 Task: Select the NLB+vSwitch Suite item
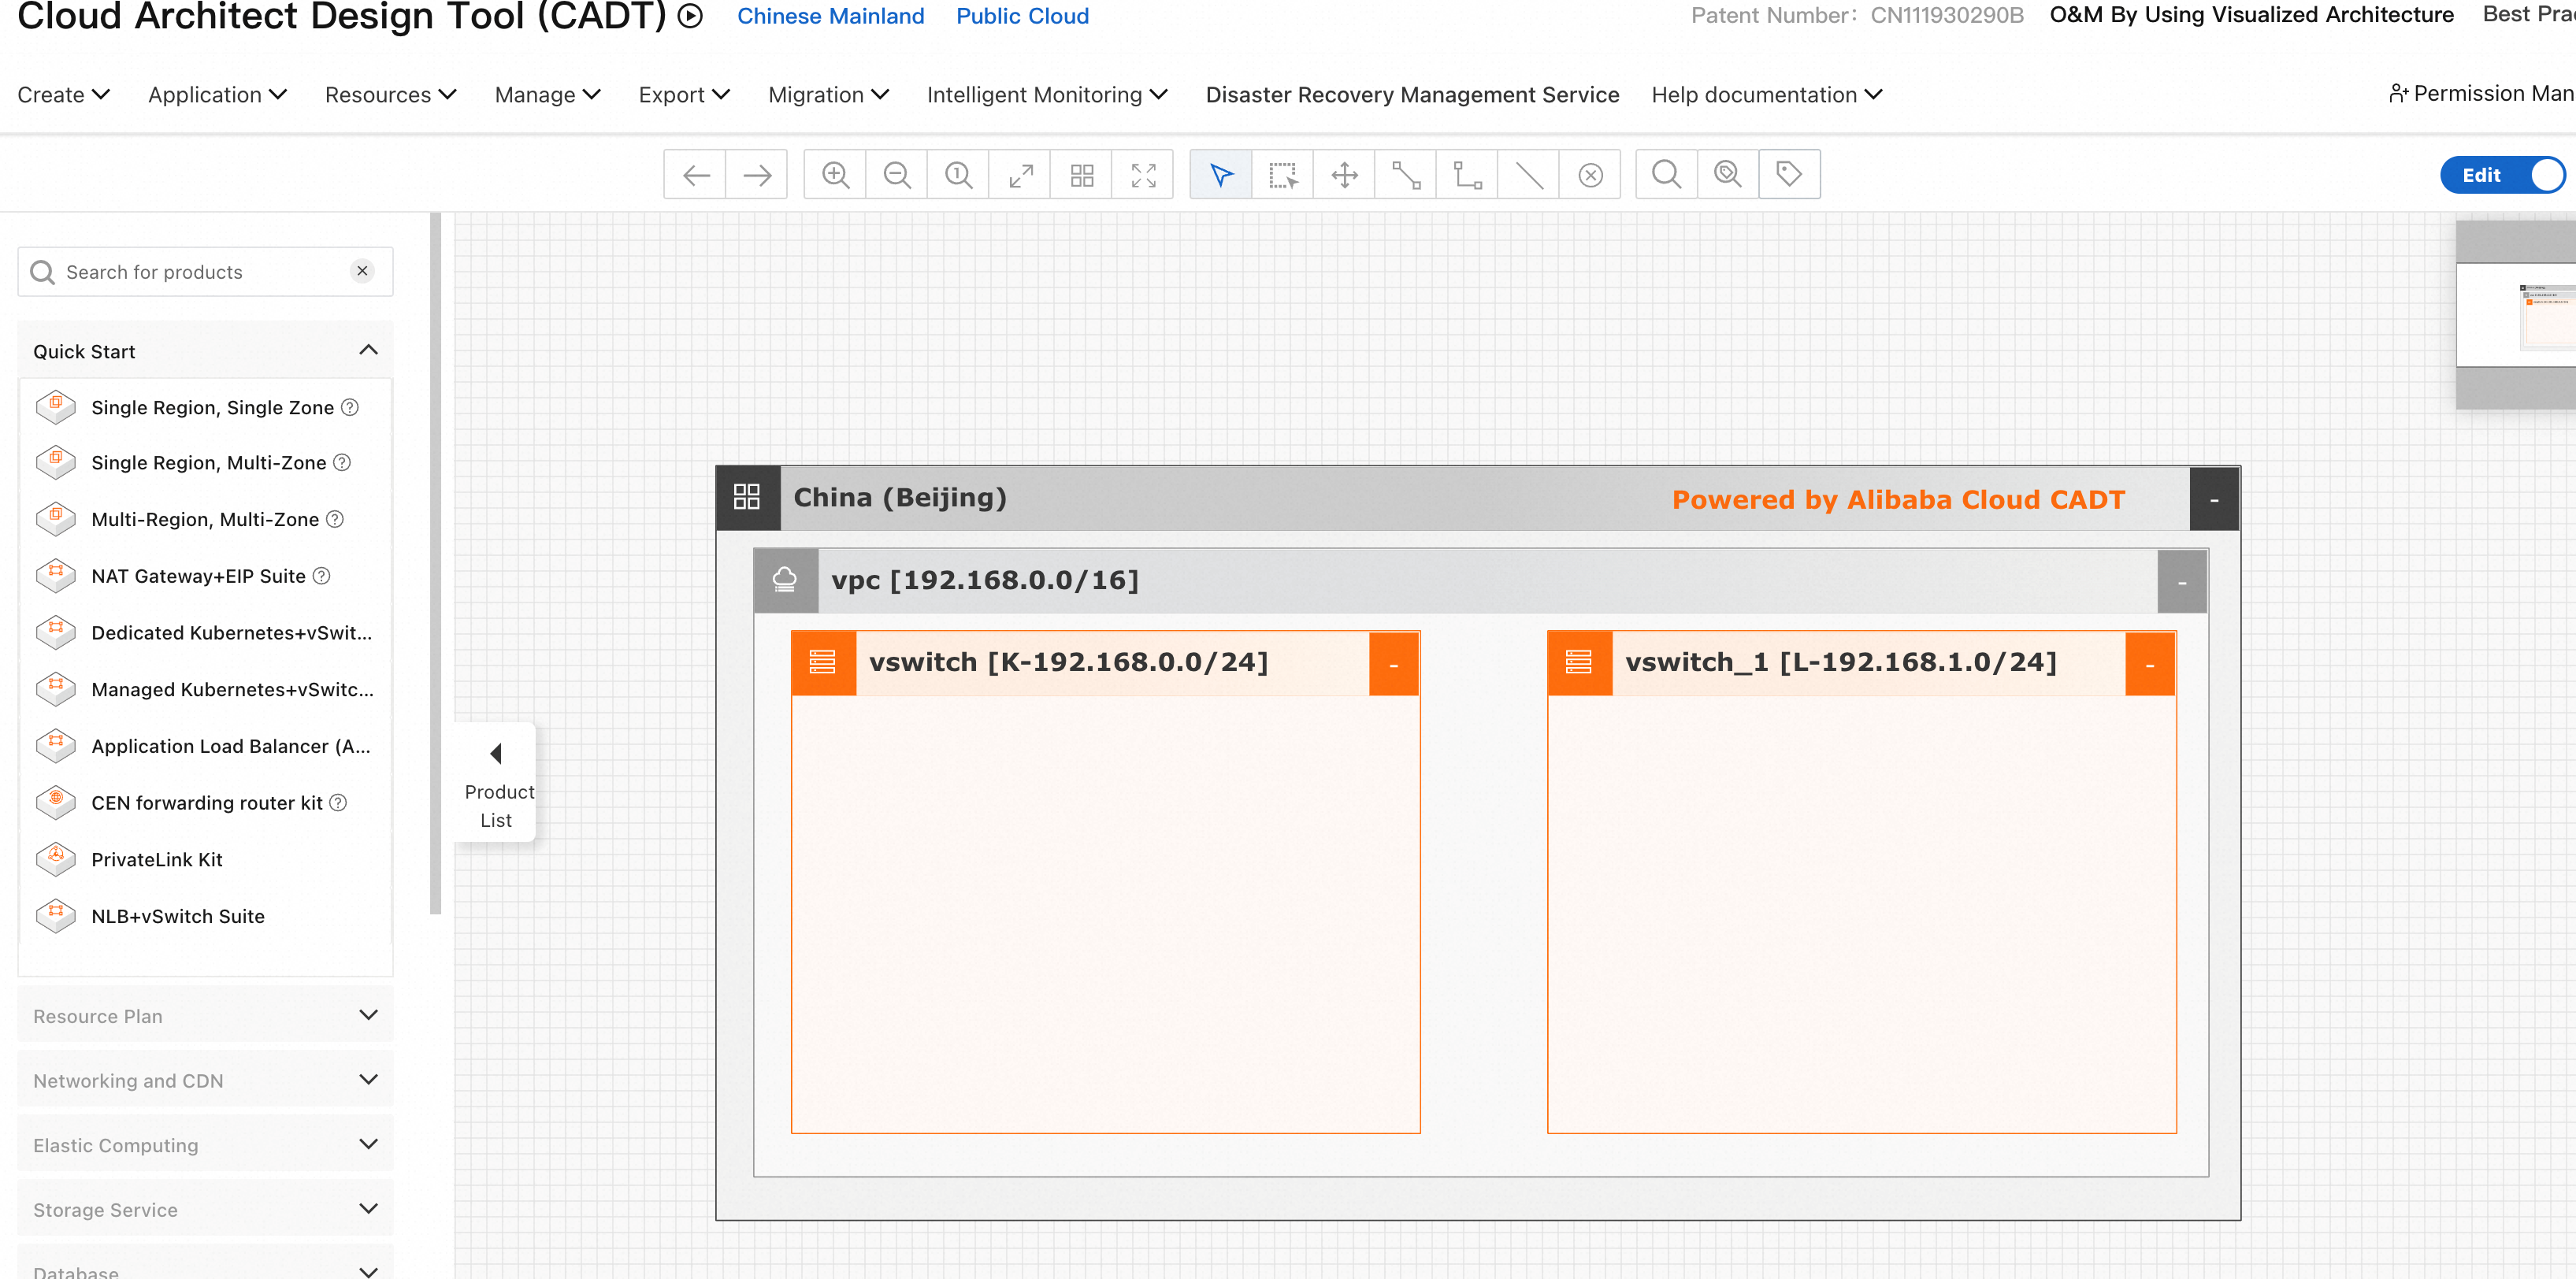[x=177, y=916]
